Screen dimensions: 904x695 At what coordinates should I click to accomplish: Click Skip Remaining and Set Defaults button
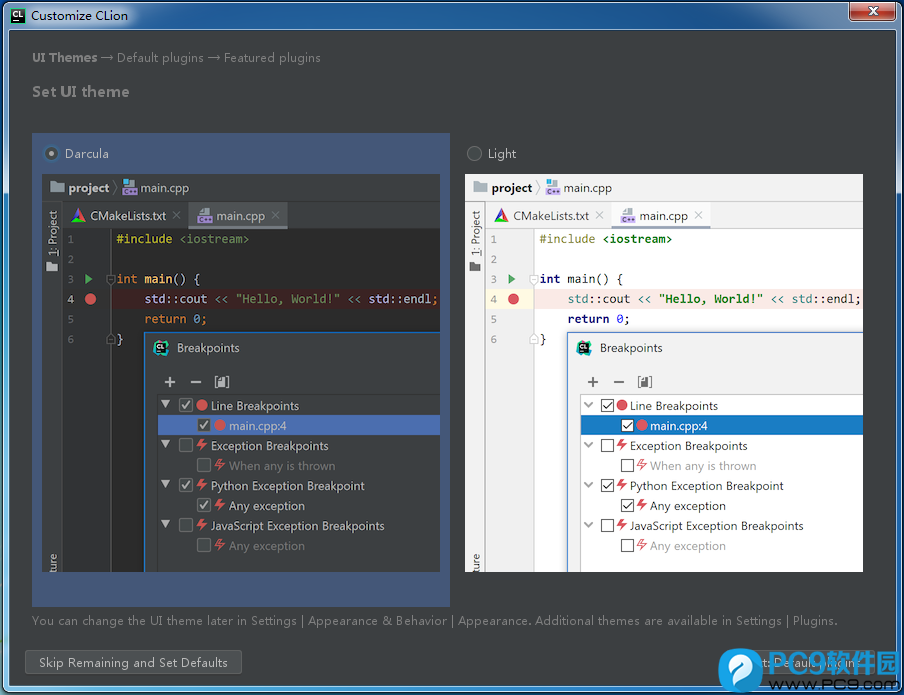coord(133,662)
